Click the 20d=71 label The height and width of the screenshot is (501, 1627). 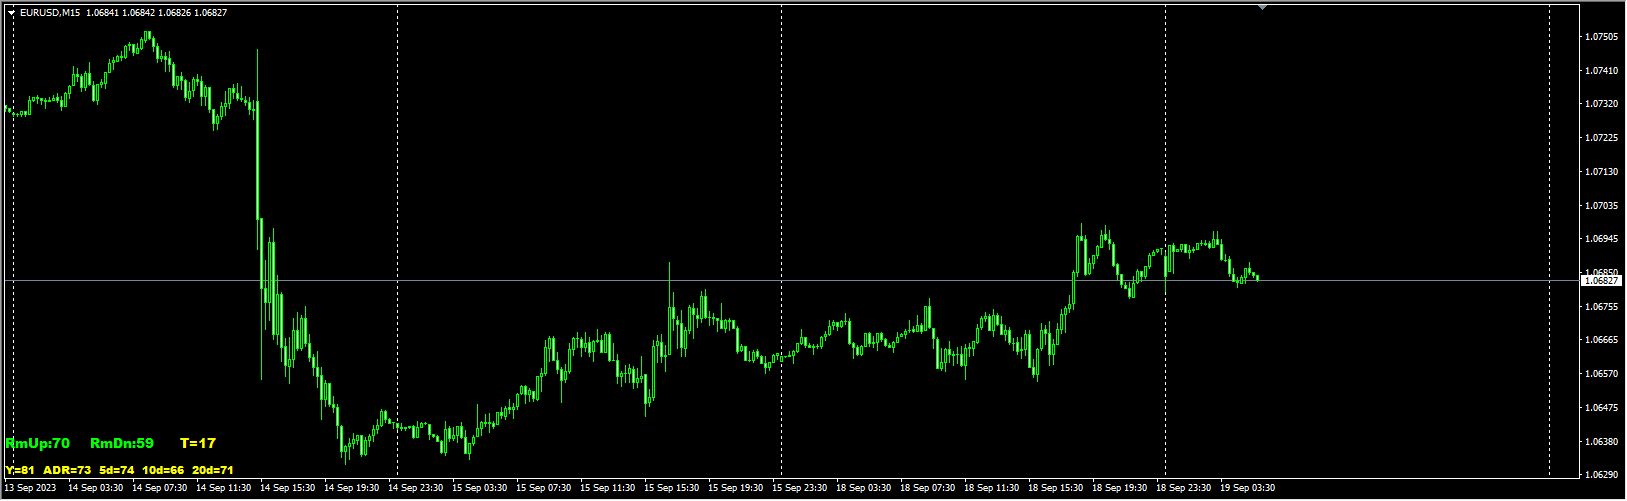pyautogui.click(x=213, y=470)
